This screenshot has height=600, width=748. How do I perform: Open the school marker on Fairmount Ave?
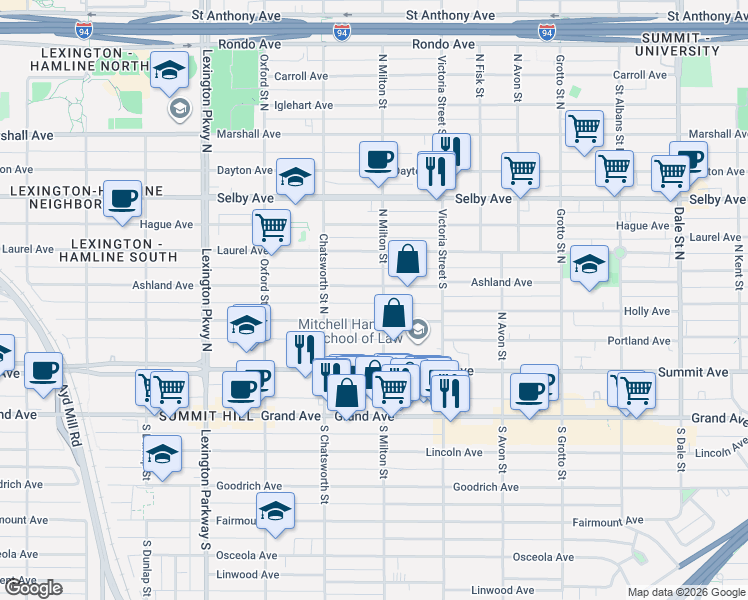click(x=275, y=514)
